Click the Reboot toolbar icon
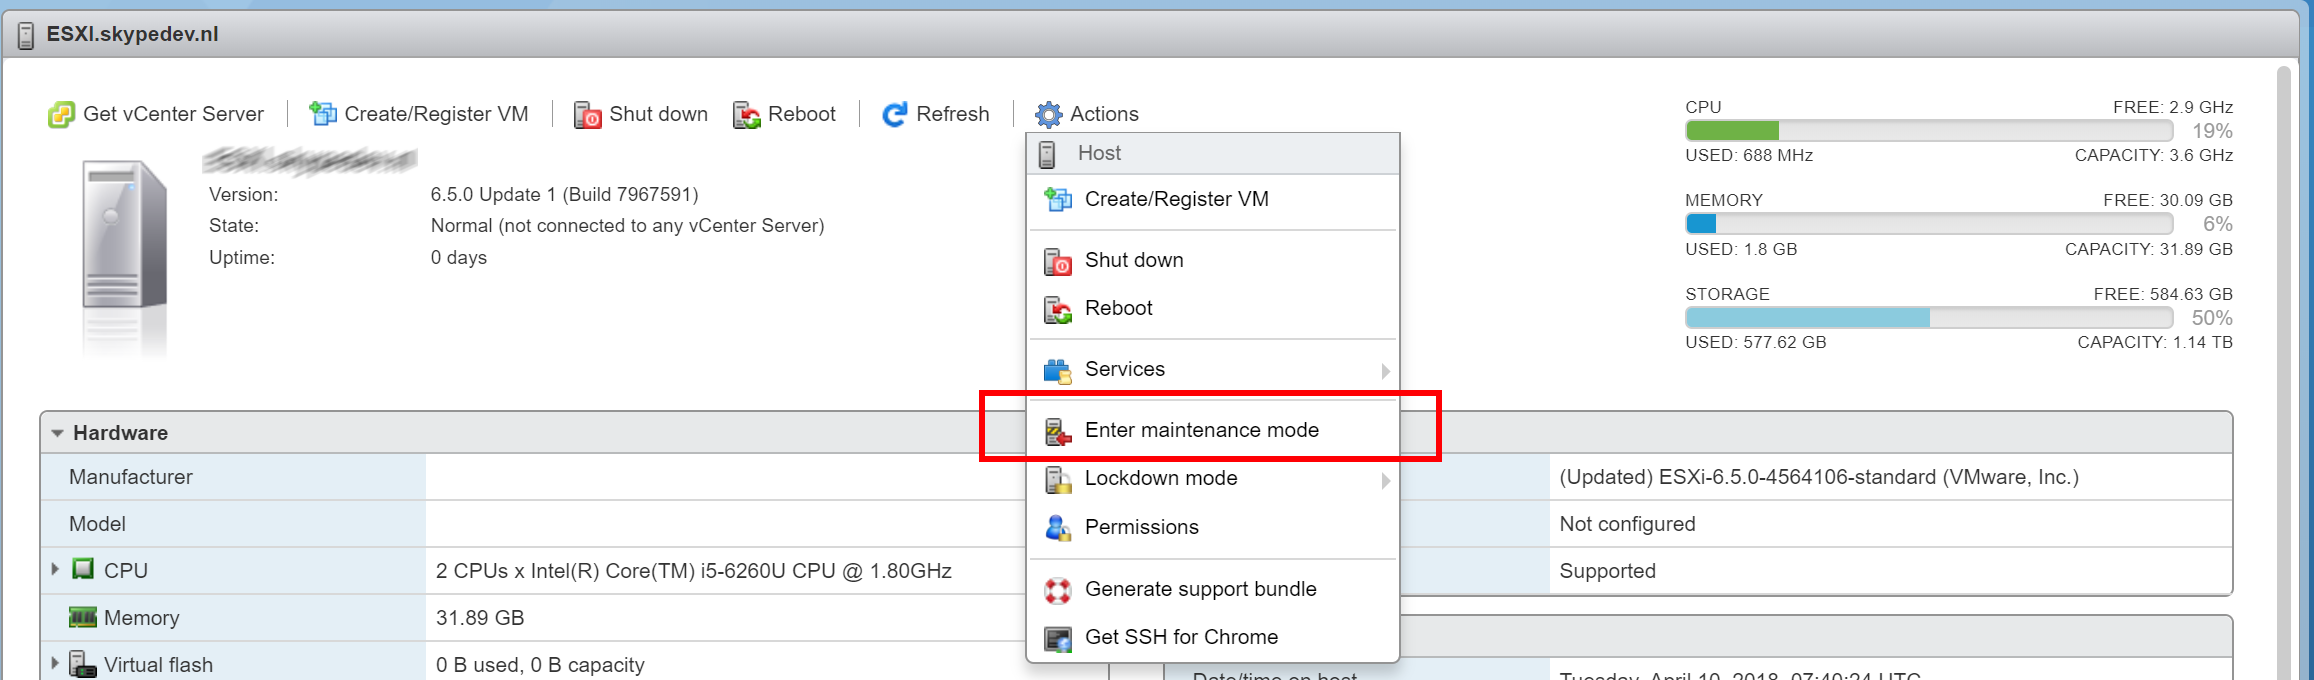The image size is (2314, 680). (x=746, y=115)
